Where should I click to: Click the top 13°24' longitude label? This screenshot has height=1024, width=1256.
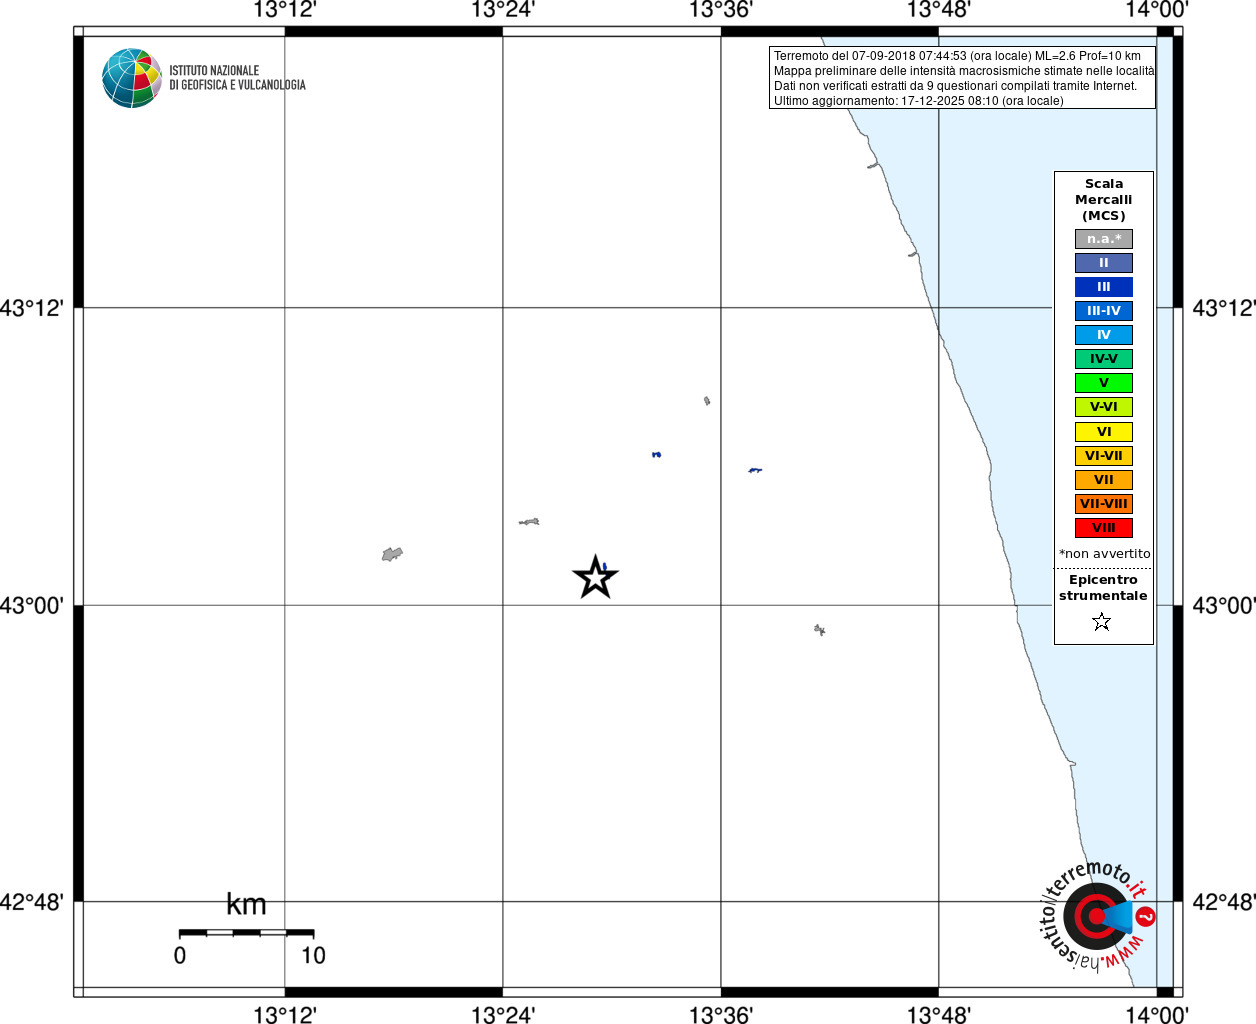(503, 10)
